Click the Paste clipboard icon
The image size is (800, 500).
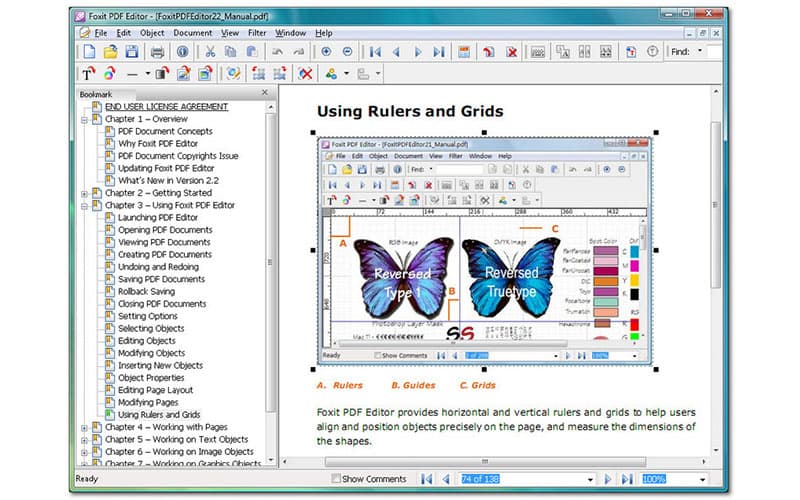coord(252,52)
